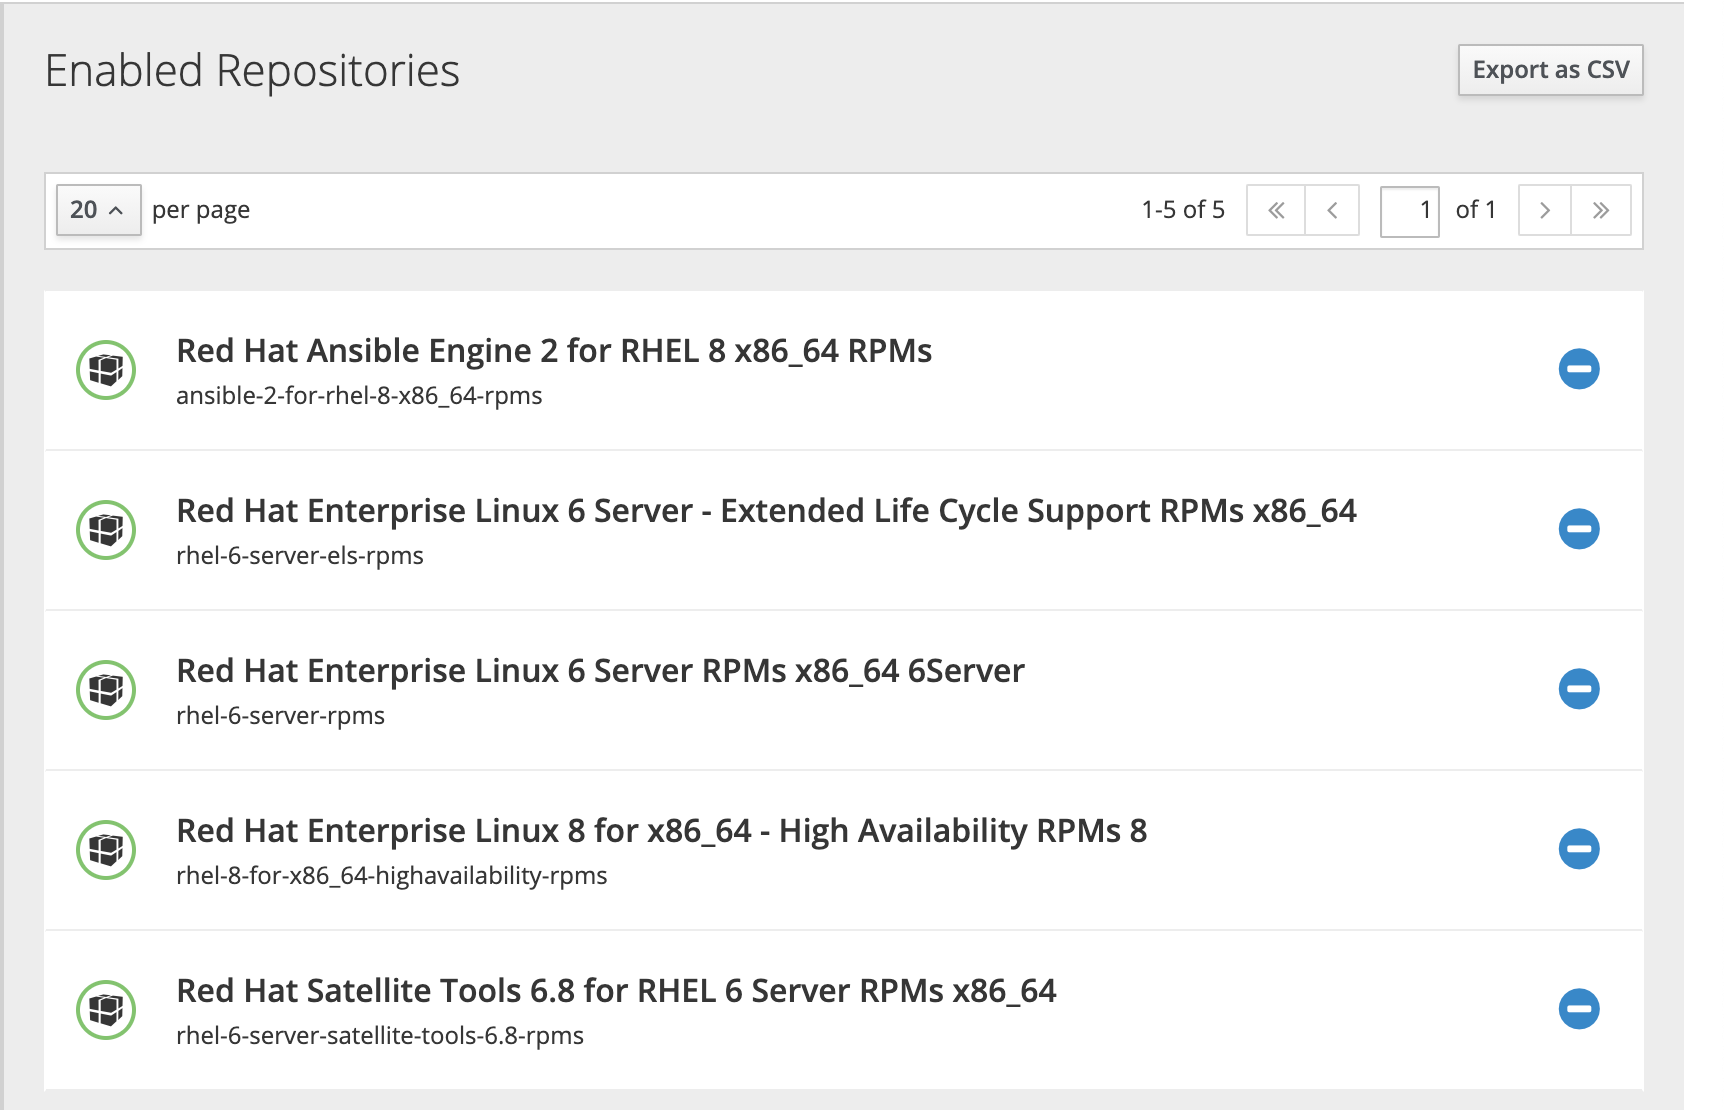The height and width of the screenshot is (1110, 1724).
Task: Click the package icon for Satellite Tools 6.8
Action: tap(106, 1010)
